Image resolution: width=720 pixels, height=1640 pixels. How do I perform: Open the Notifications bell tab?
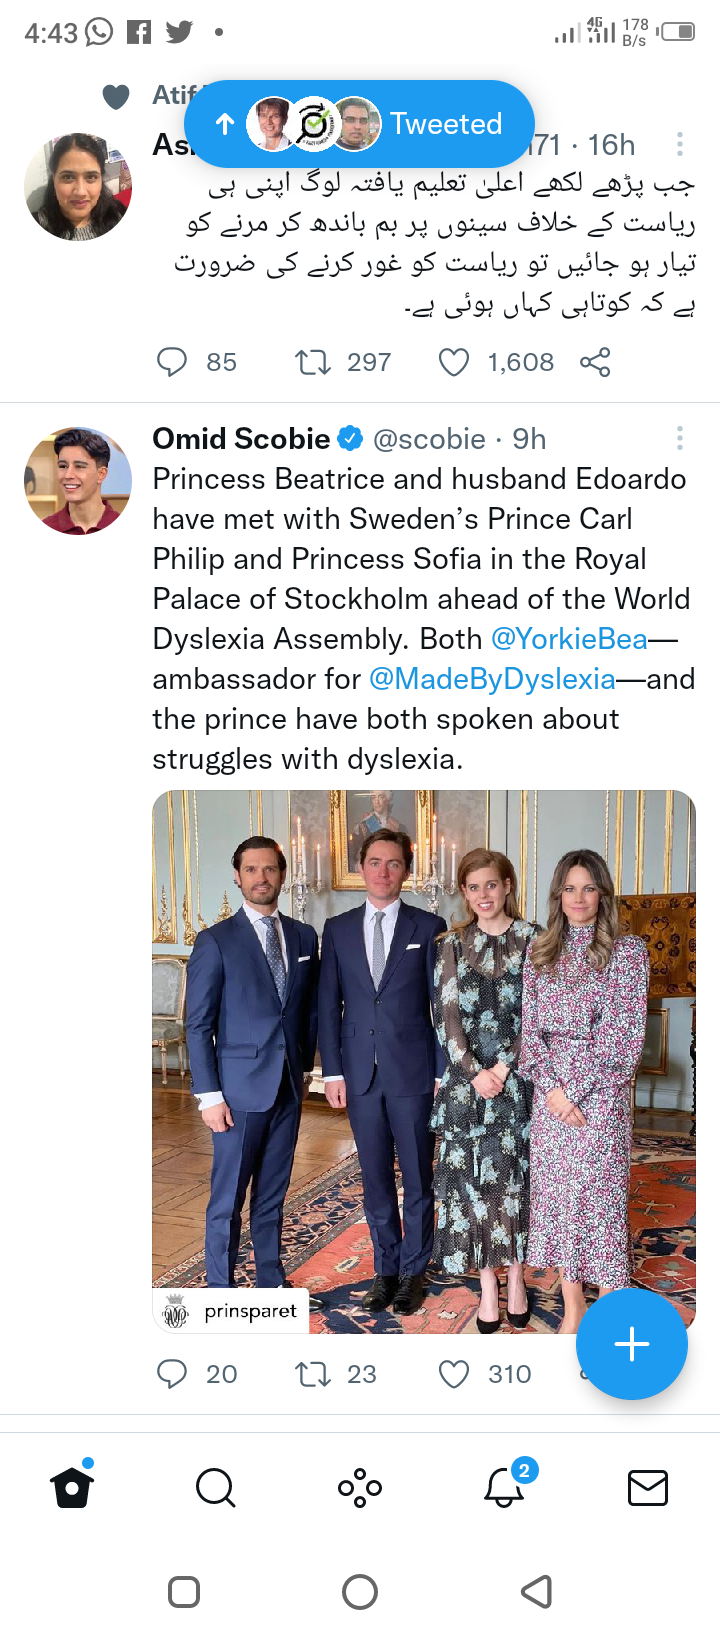(504, 1488)
